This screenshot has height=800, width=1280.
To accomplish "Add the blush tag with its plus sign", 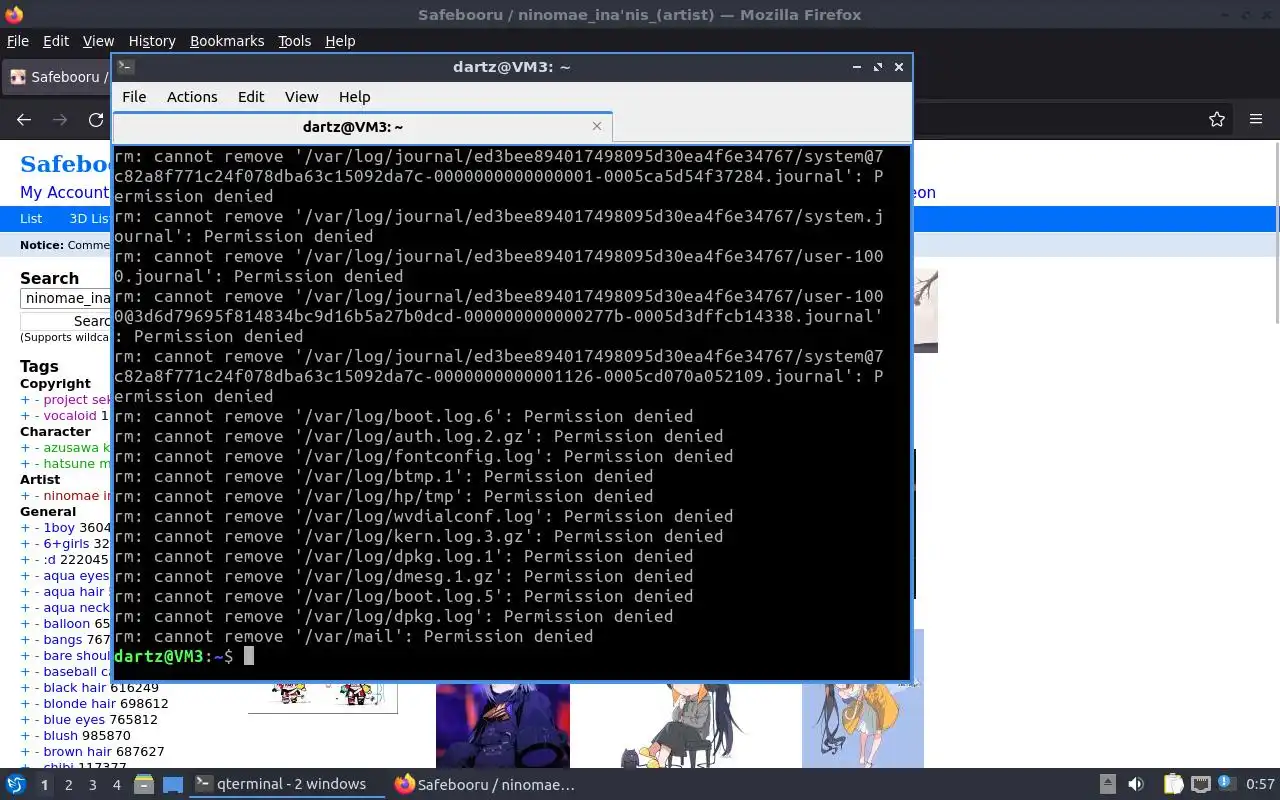I will tap(25, 735).
